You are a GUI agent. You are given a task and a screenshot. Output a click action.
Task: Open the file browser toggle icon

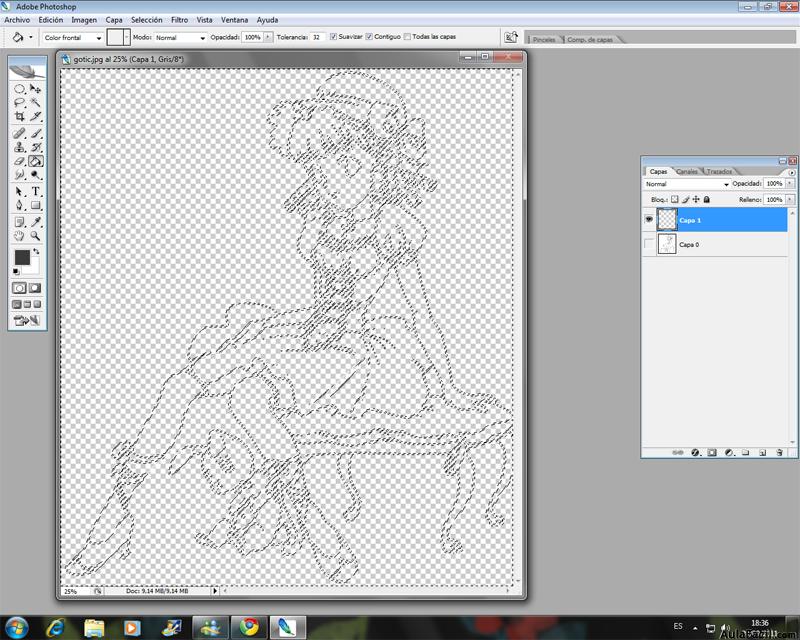[511, 37]
